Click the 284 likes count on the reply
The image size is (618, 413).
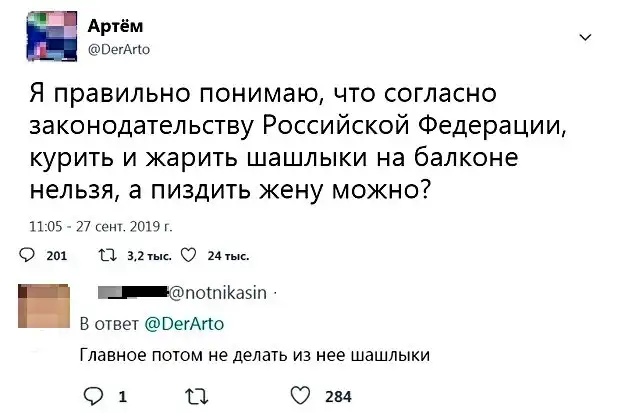[x=338, y=396]
